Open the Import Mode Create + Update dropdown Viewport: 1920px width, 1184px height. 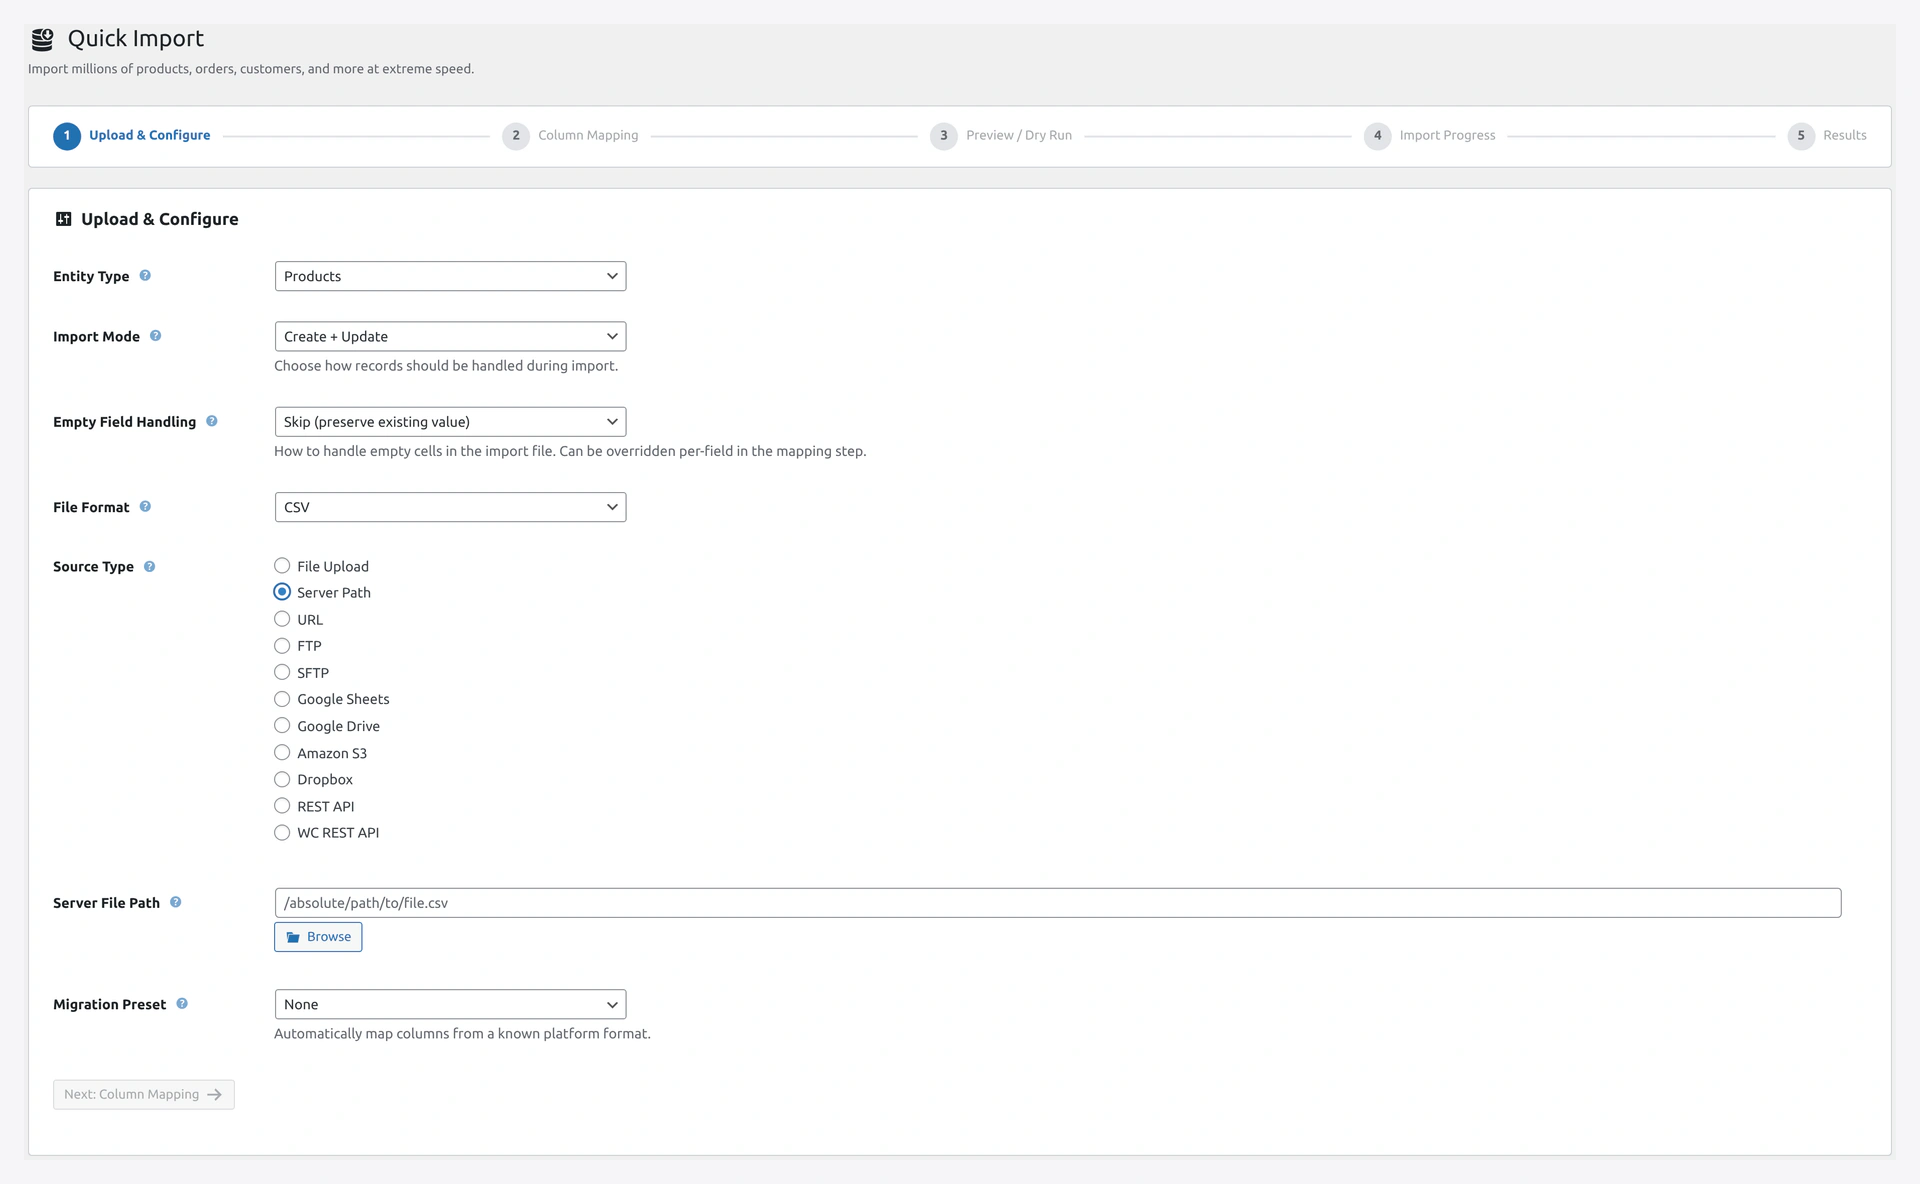(x=450, y=336)
